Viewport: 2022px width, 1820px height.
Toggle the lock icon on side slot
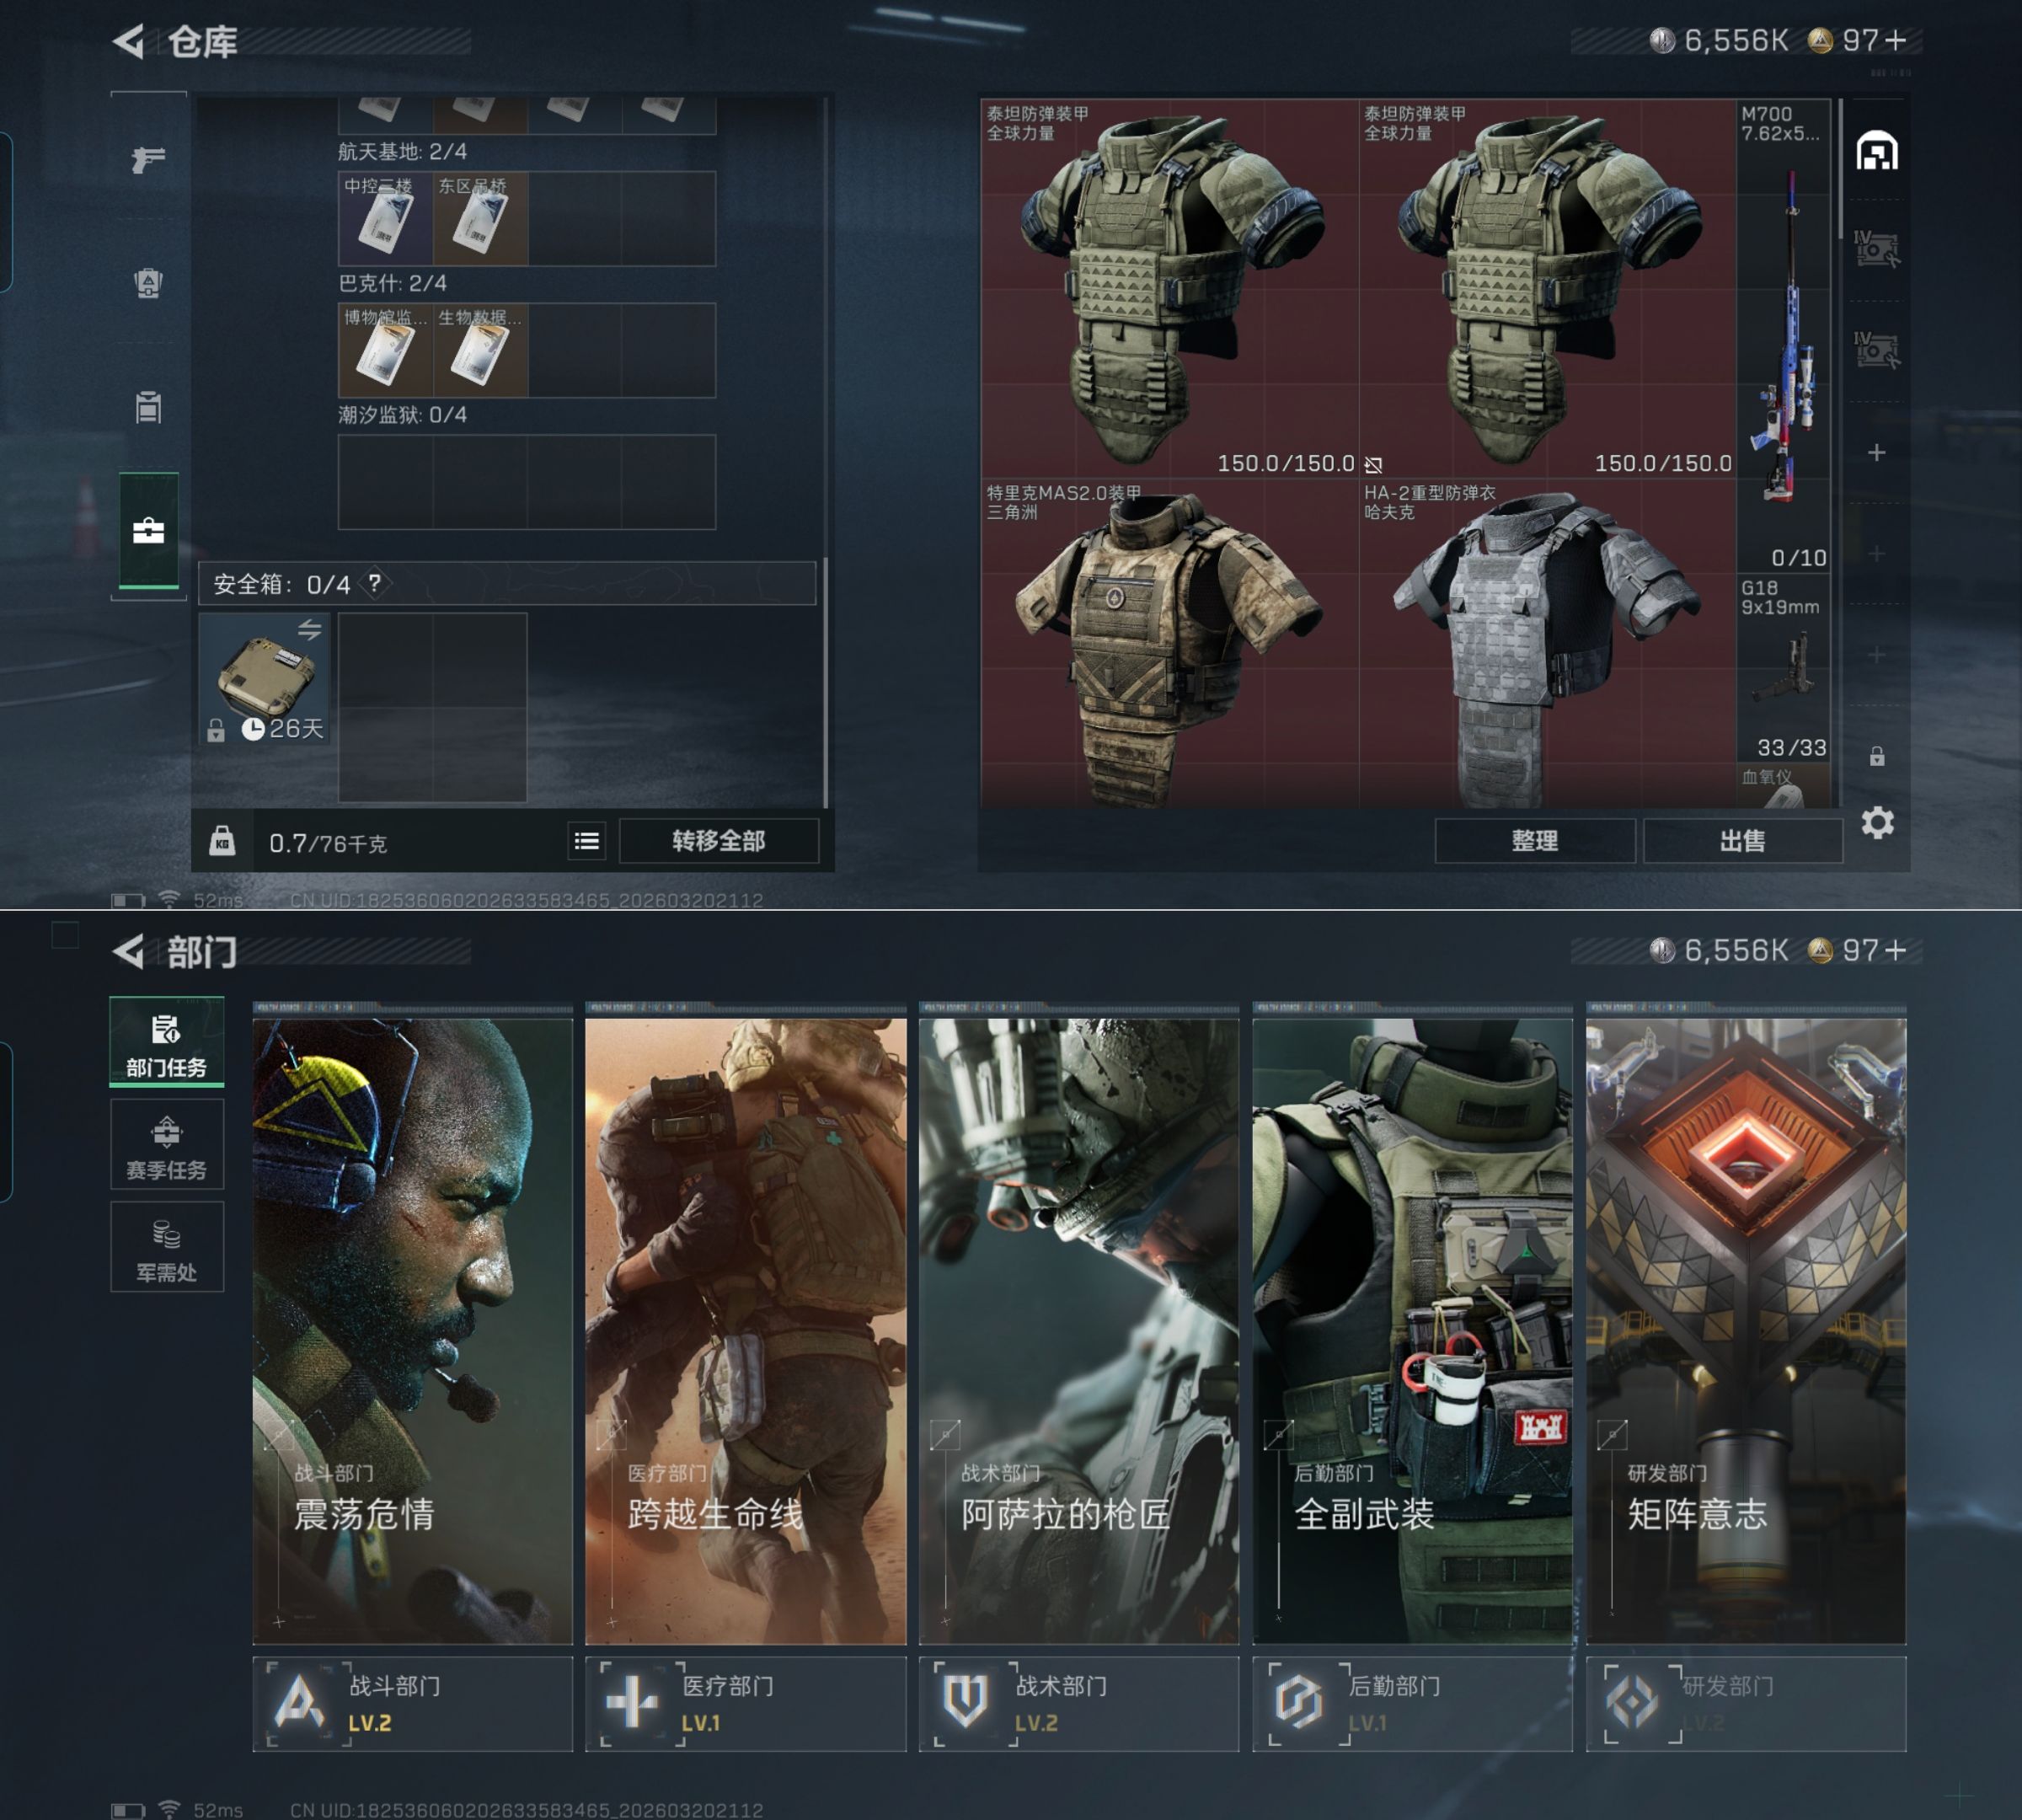(x=1877, y=756)
